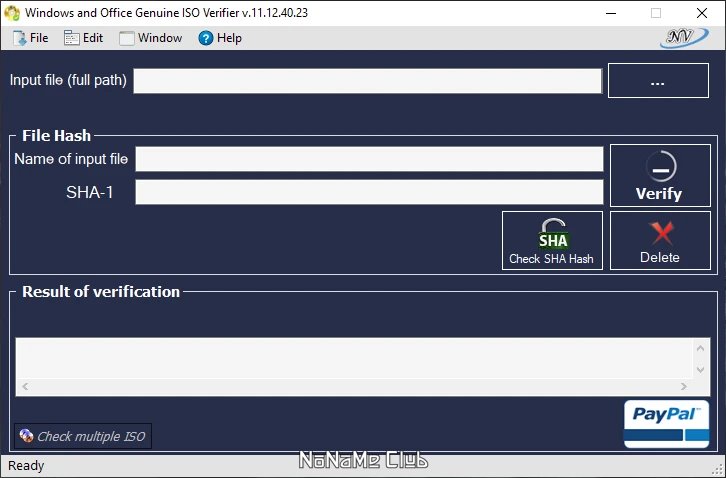Close the ISO Verifier window
Image resolution: width=726 pixels, height=478 pixels.
click(x=702, y=13)
